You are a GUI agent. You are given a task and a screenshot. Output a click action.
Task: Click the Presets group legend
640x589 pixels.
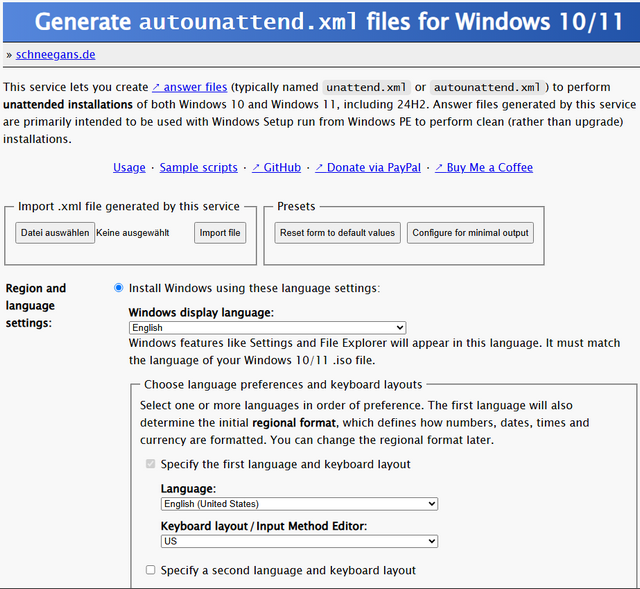click(x=296, y=207)
